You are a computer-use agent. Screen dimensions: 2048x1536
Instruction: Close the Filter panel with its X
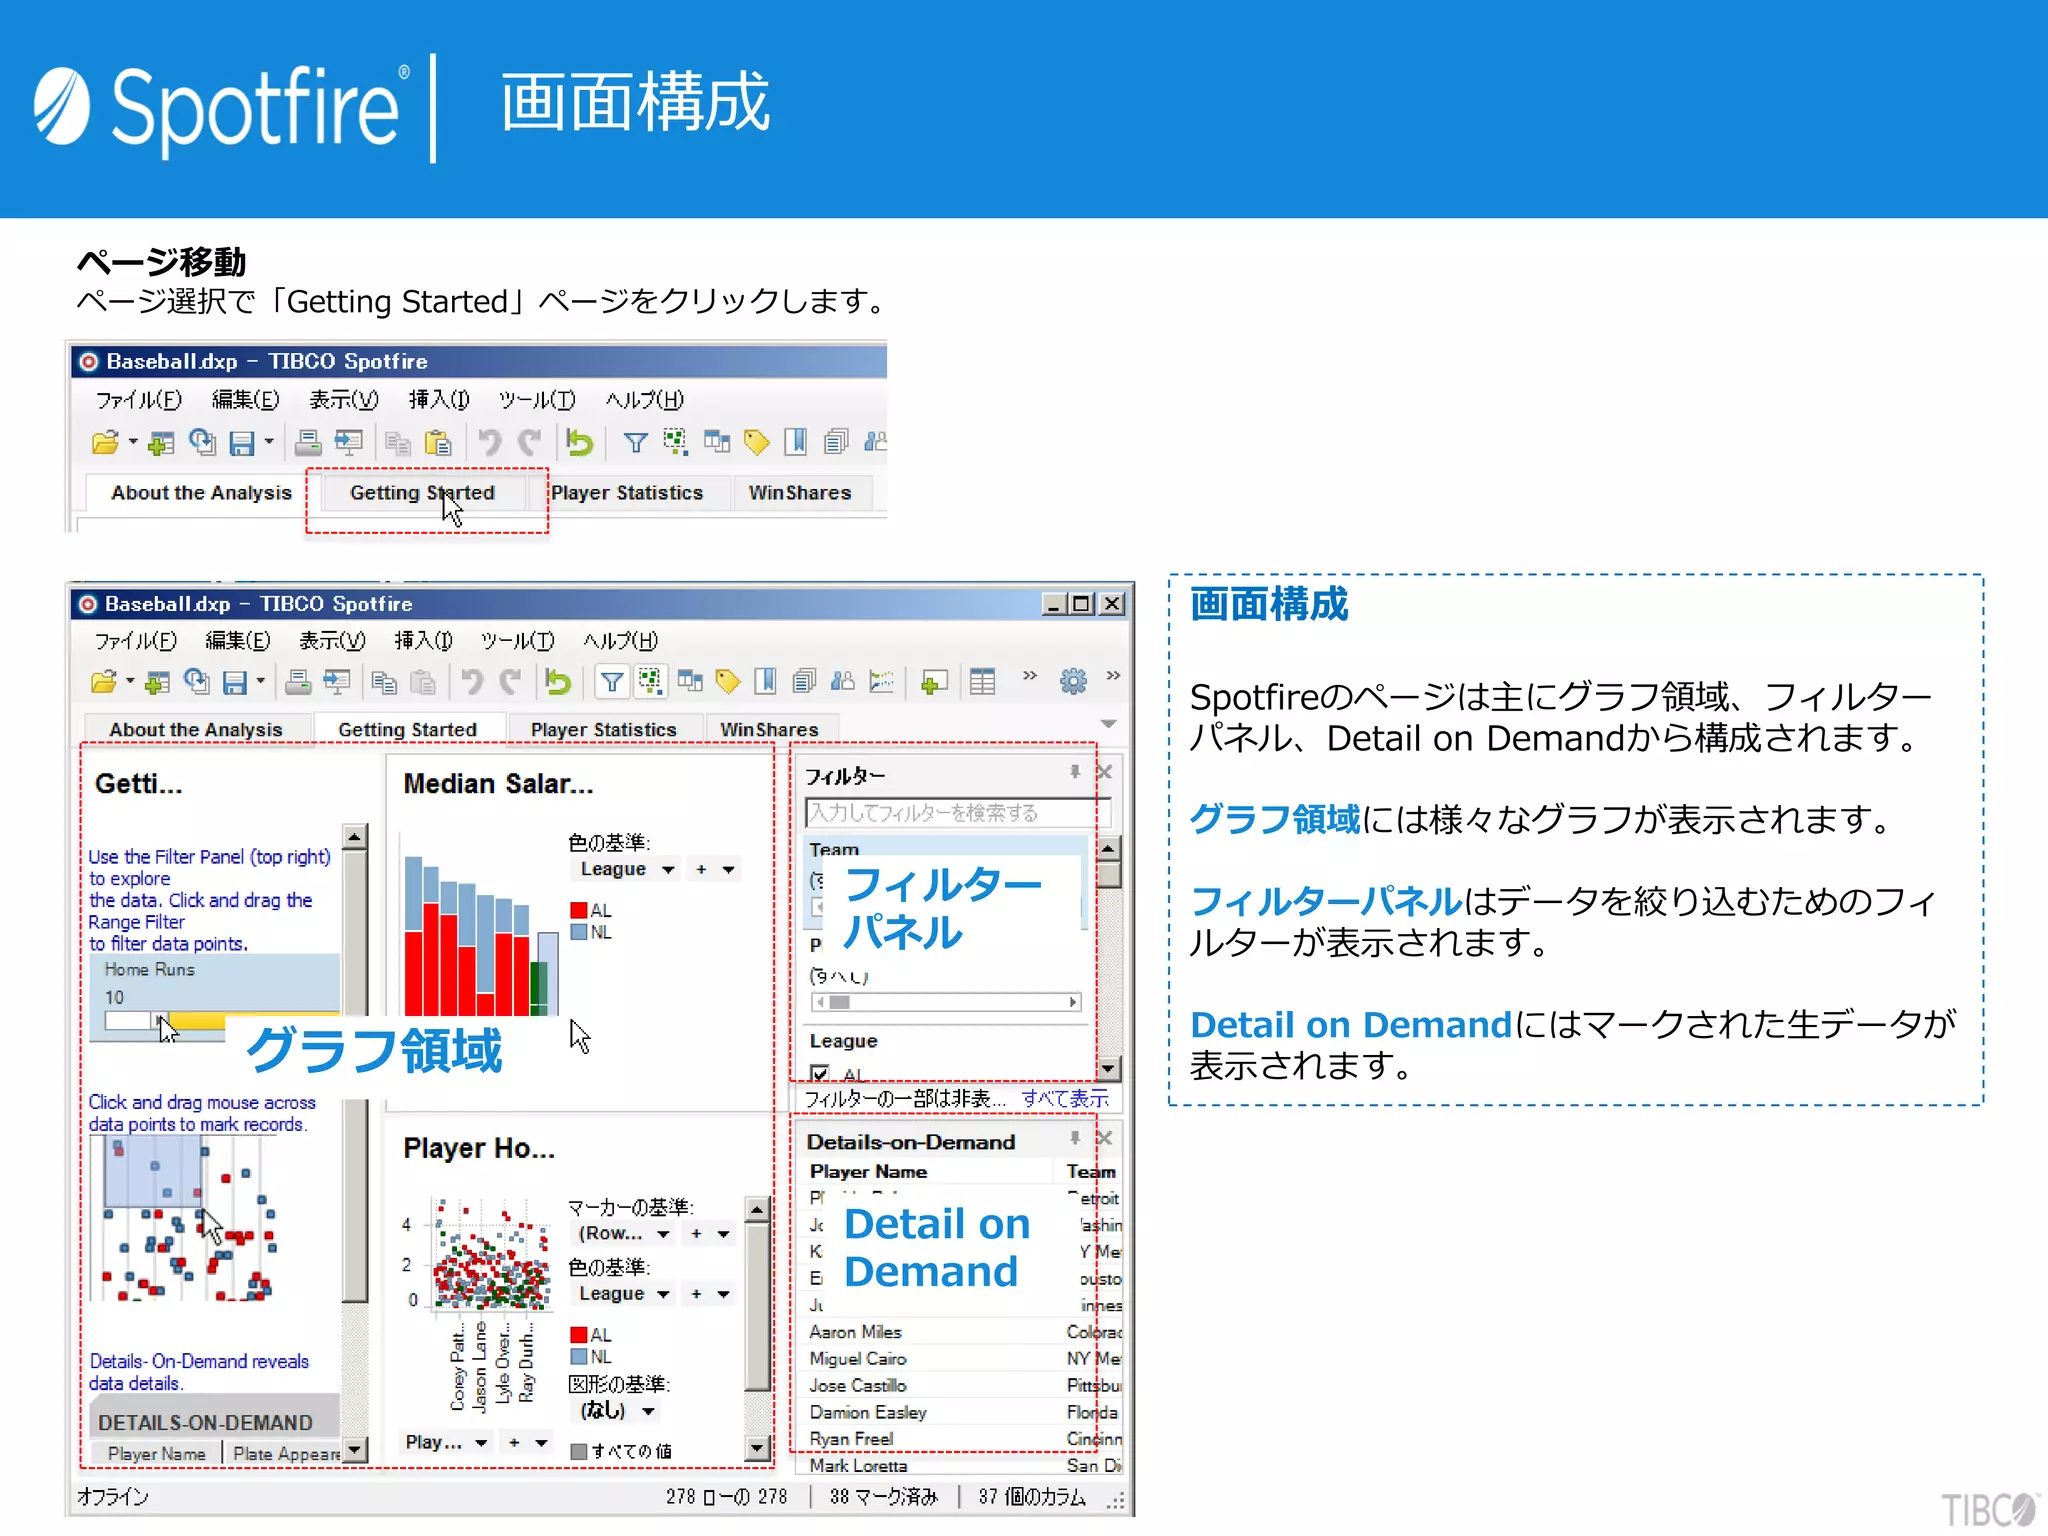click(x=1105, y=772)
